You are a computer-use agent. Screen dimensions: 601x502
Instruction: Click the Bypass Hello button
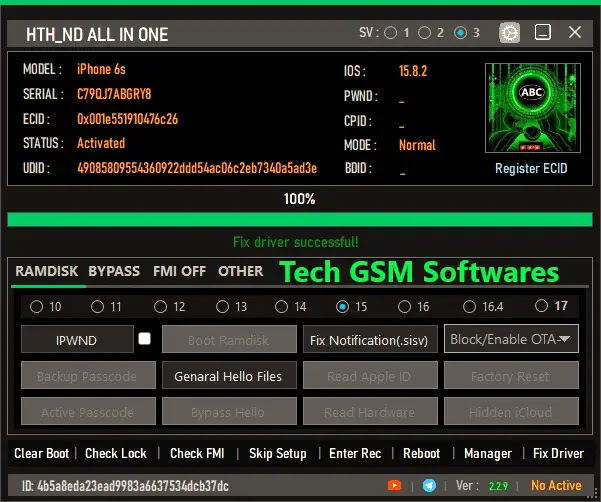(x=229, y=411)
